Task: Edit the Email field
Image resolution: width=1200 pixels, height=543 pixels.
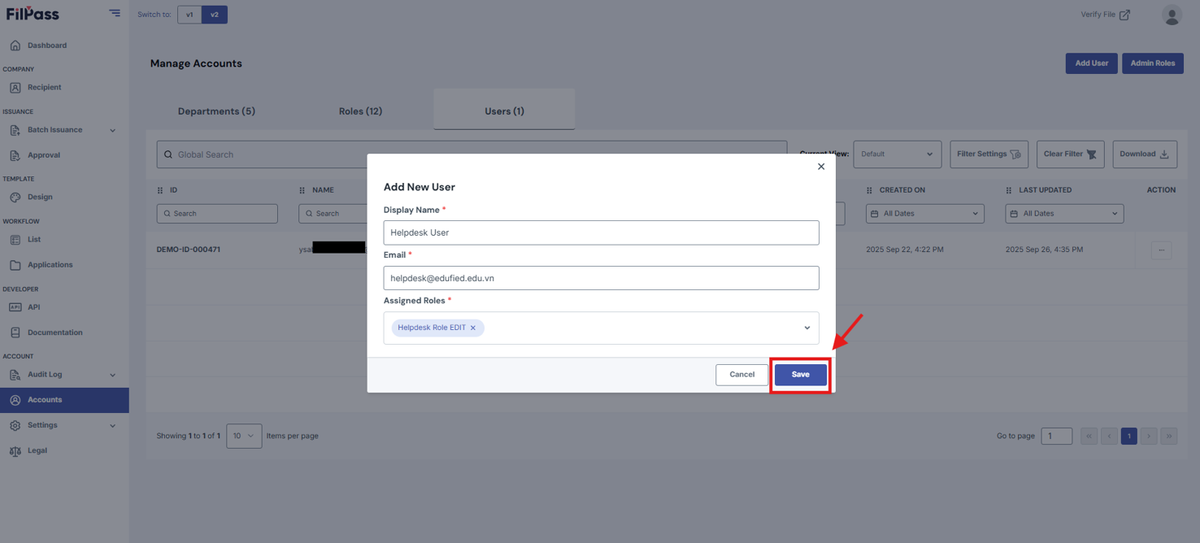Action: [x=601, y=278]
